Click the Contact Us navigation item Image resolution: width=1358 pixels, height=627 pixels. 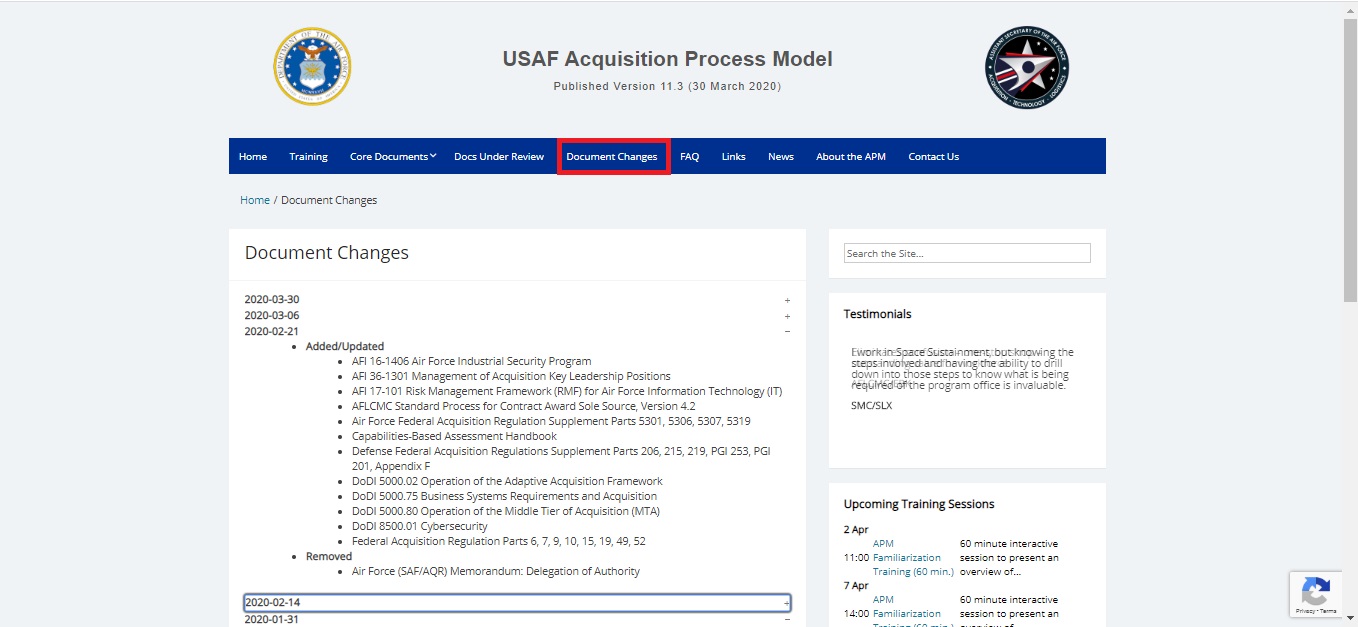(x=933, y=156)
